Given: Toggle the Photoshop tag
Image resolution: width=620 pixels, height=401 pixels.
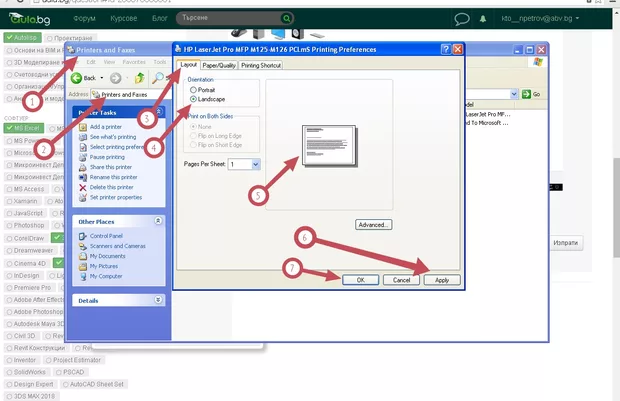Looking at the screenshot, I should pyautogui.click(x=26, y=225).
